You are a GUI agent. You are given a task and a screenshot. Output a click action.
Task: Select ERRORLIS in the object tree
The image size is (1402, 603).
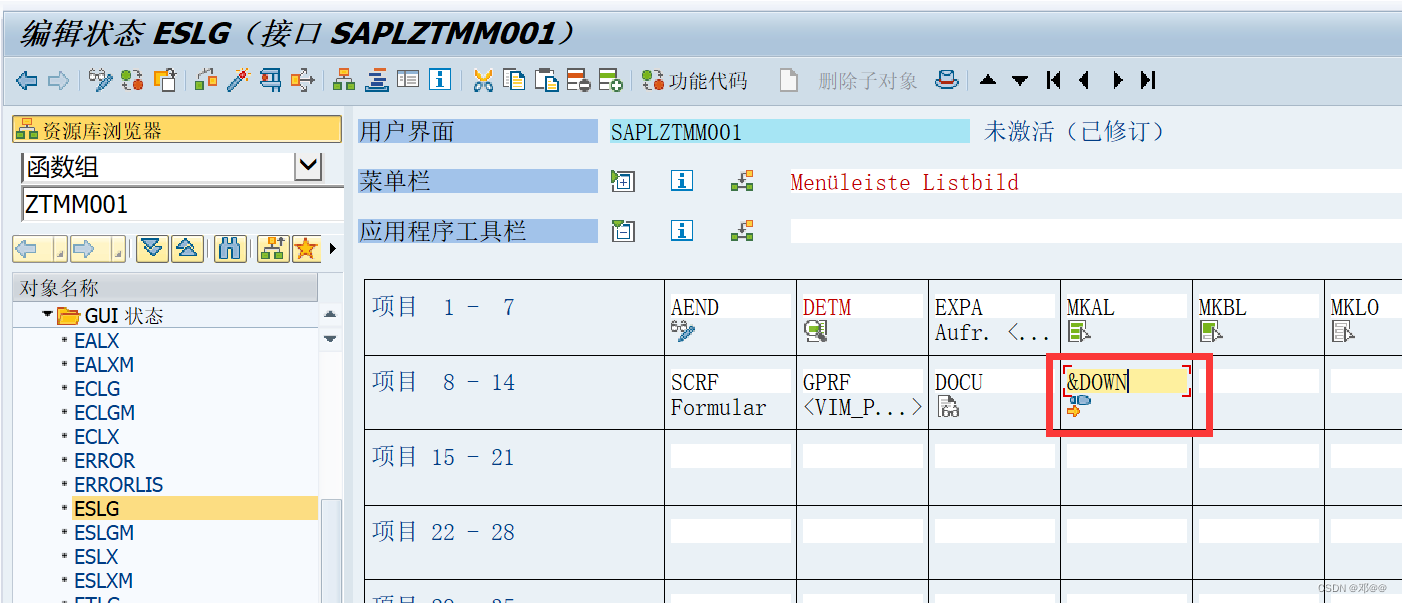[118, 484]
